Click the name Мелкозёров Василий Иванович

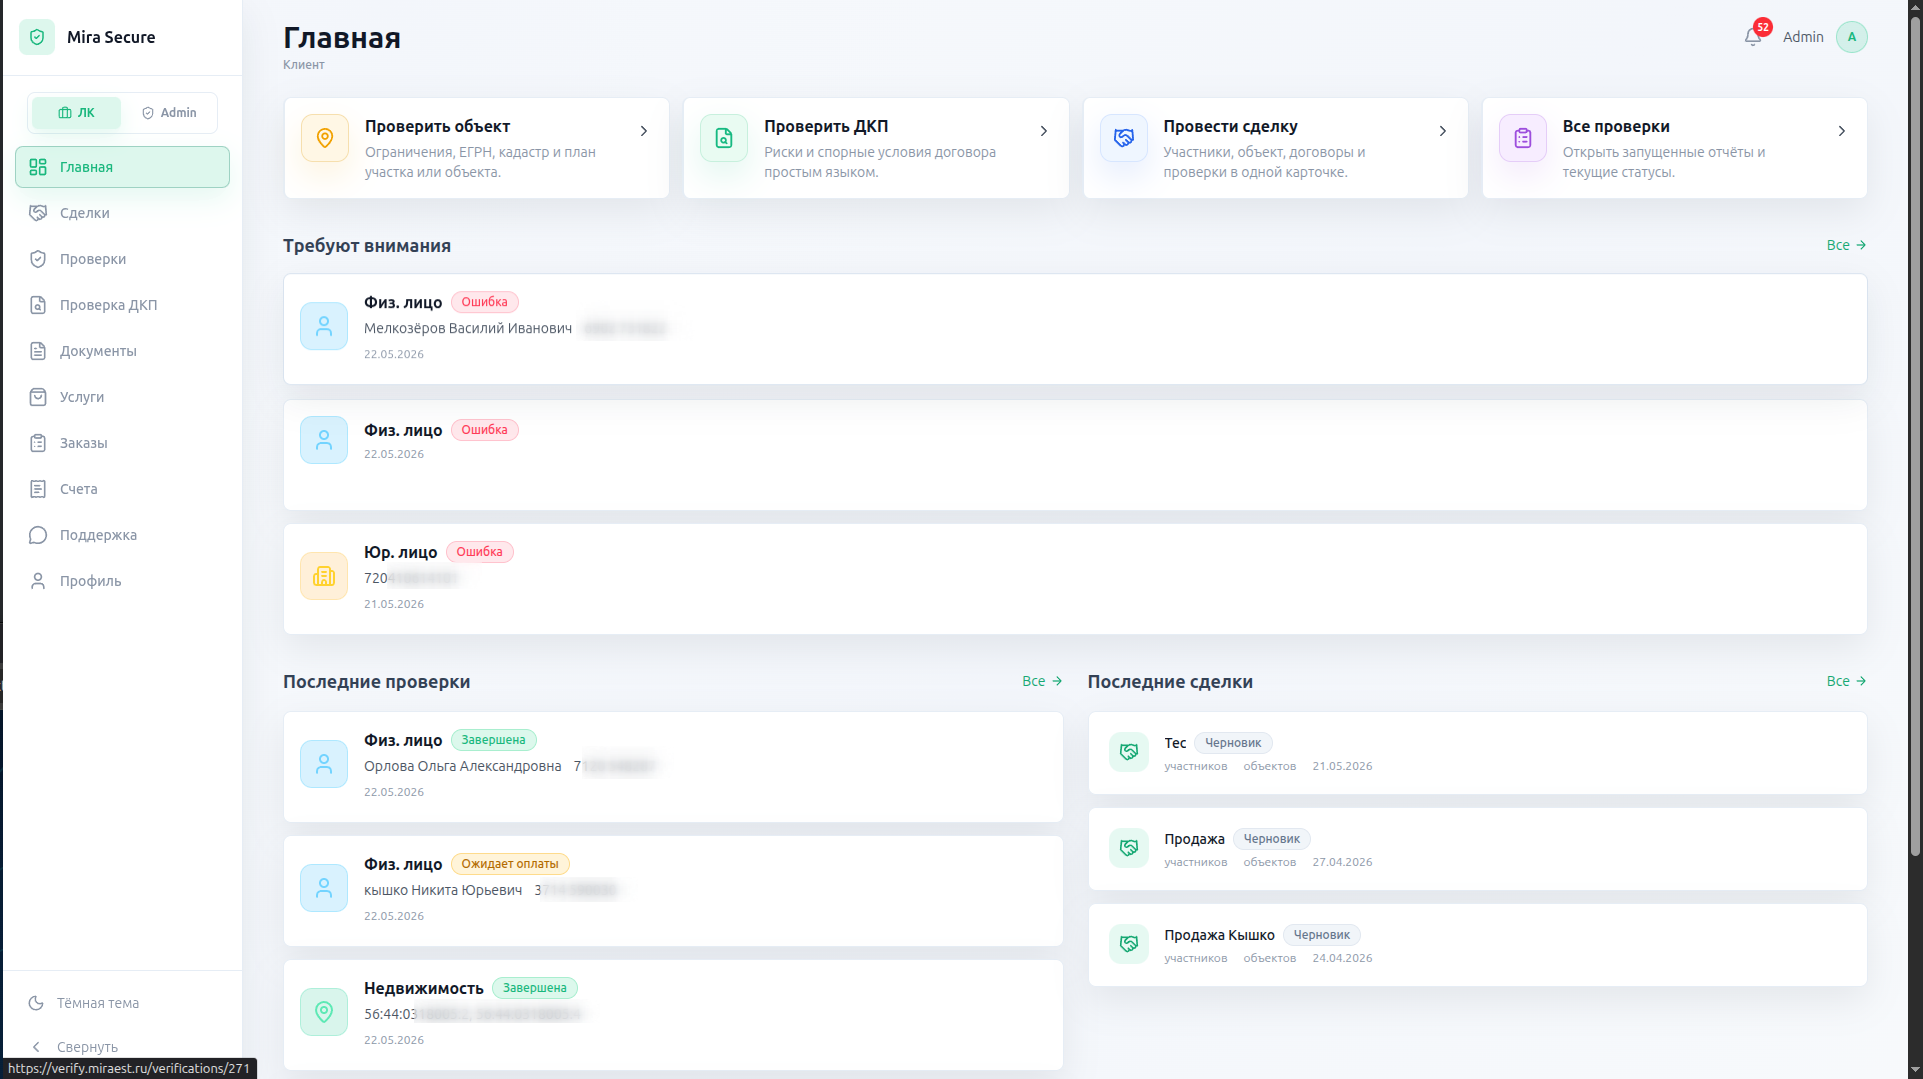tap(468, 328)
